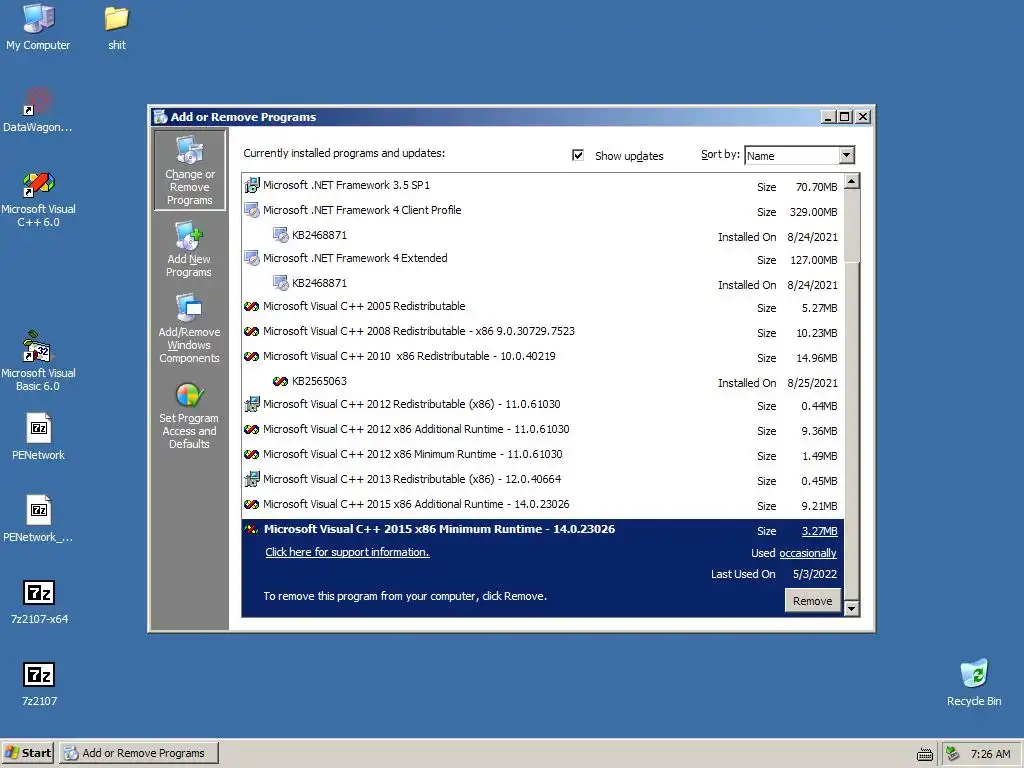
Task: Click Add or Remove Programs taskbar button
Action: pyautogui.click(x=139, y=753)
